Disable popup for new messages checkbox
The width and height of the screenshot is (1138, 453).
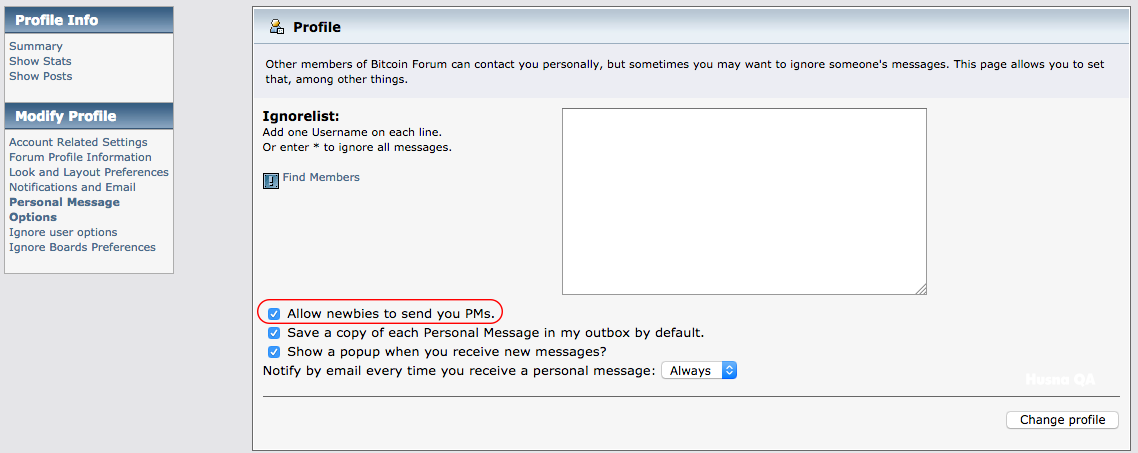click(x=274, y=352)
